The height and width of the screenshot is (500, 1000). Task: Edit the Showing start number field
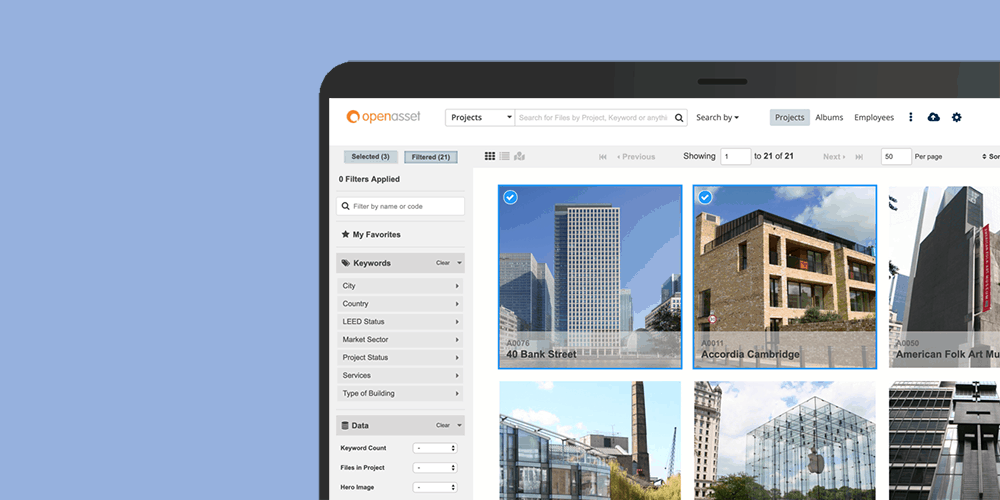pyautogui.click(x=736, y=156)
